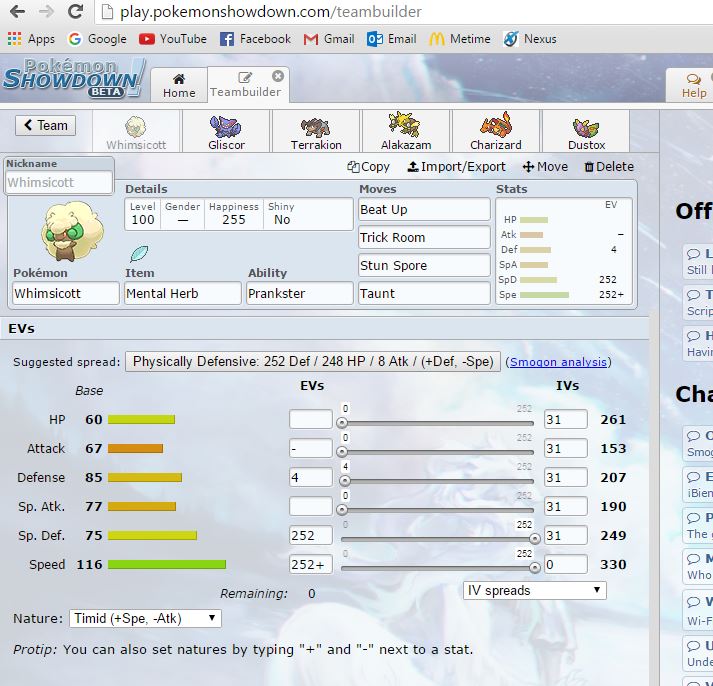713x686 pixels.
Task: Open the Metime bookmark
Action: coord(460,39)
